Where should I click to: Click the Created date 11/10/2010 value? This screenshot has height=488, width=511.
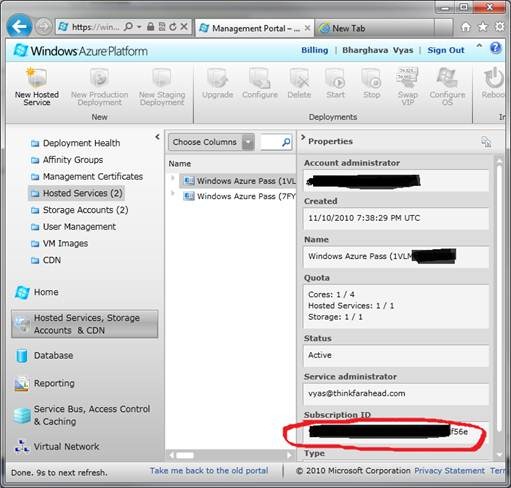(x=364, y=218)
